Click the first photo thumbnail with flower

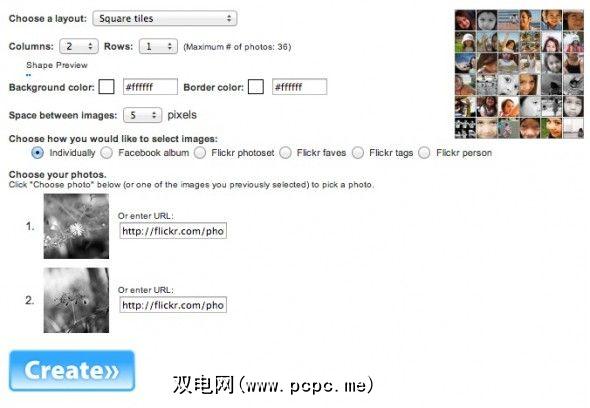coord(76,226)
